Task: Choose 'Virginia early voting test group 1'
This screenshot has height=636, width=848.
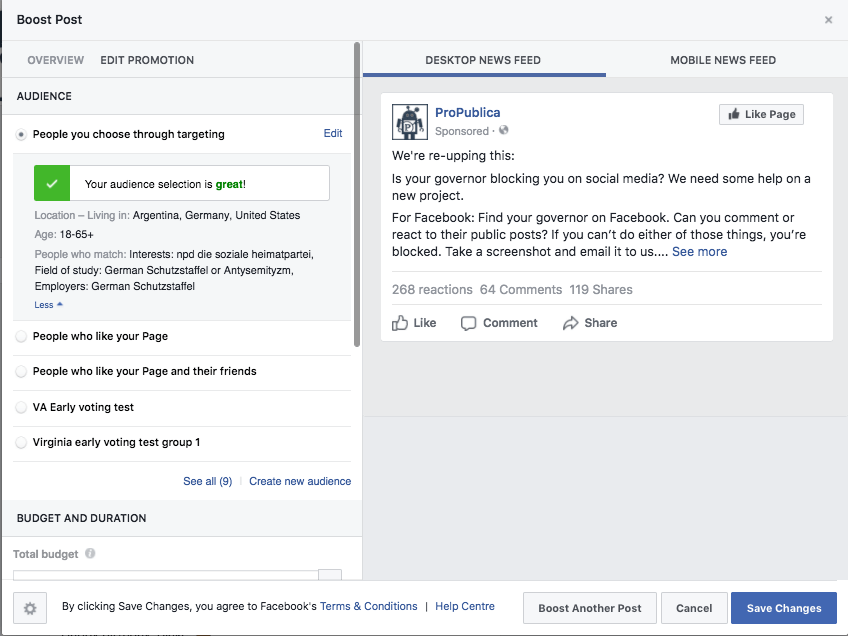Action: (x=22, y=443)
